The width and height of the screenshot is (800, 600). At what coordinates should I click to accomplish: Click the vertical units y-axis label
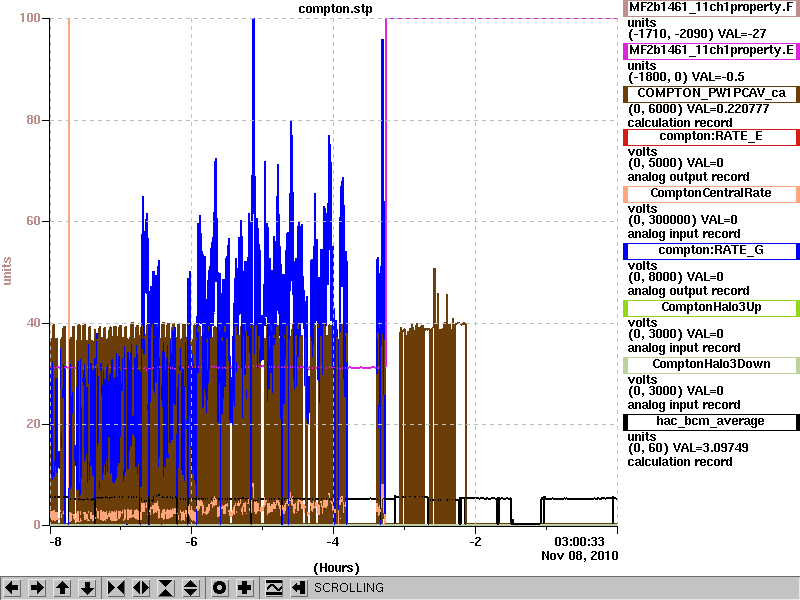[x=7, y=271]
